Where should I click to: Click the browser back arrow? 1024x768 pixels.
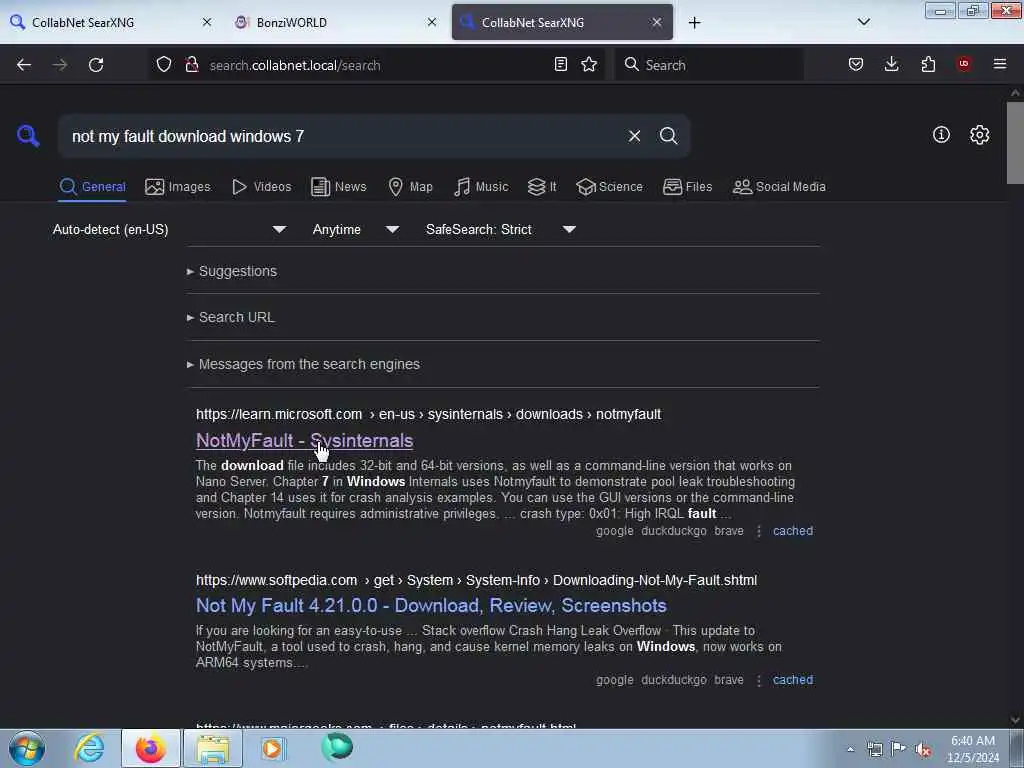point(24,65)
